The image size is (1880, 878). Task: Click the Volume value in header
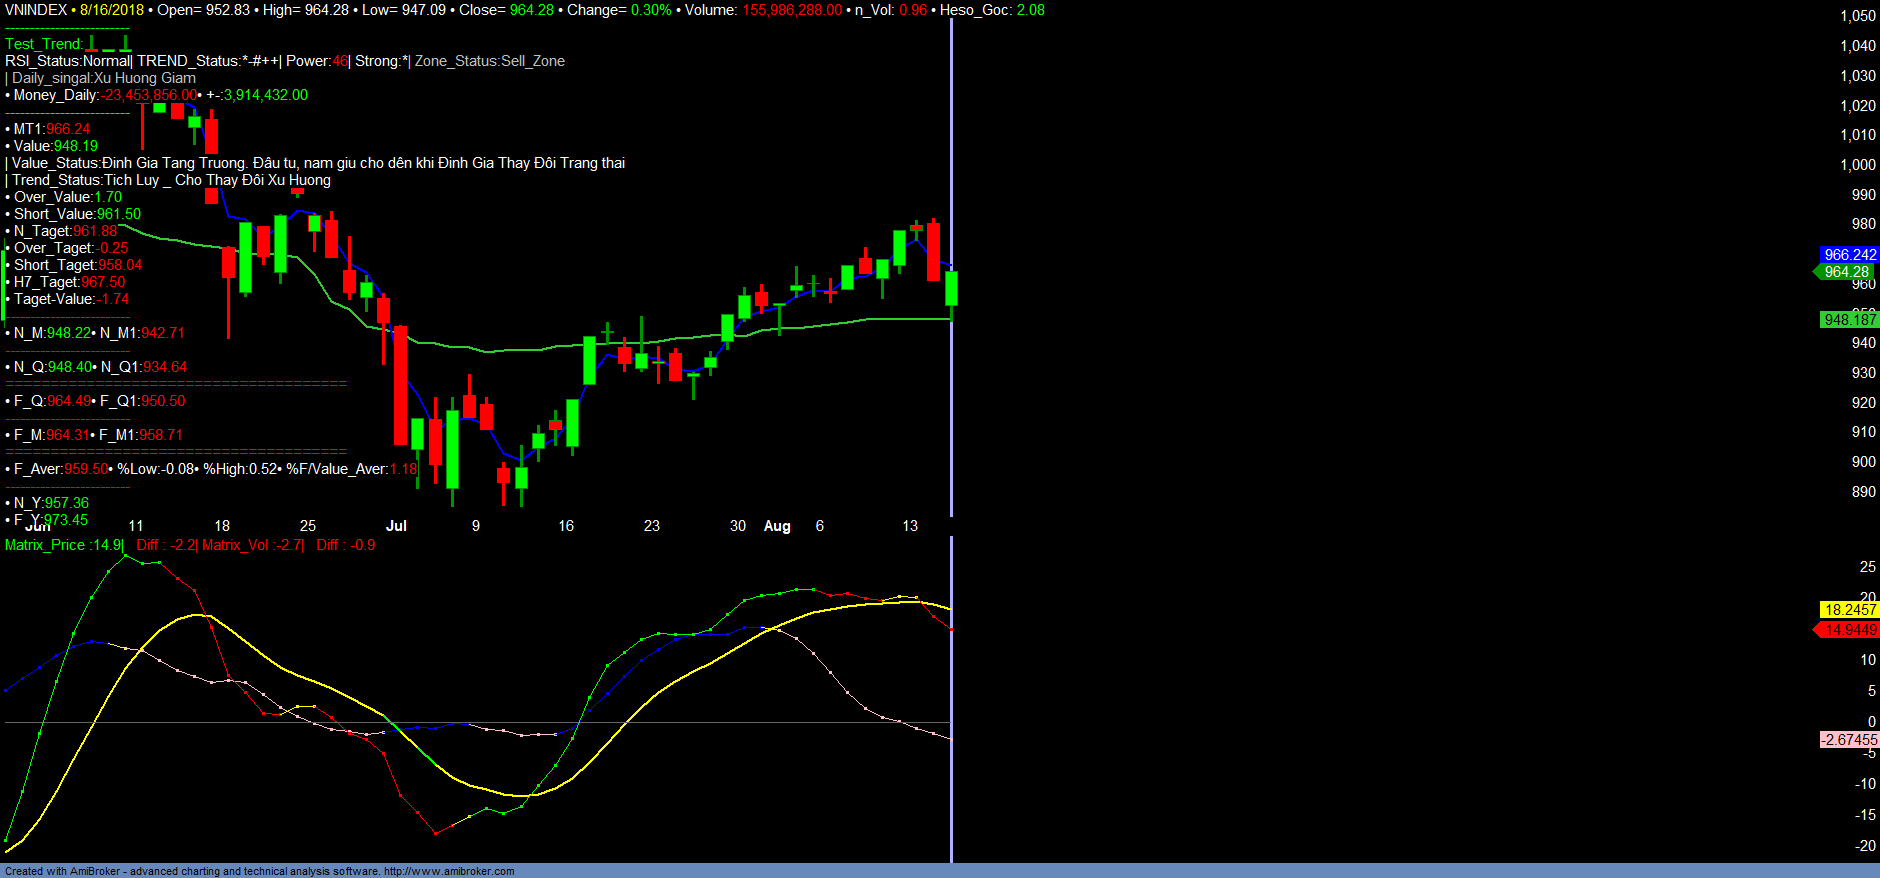(791, 10)
